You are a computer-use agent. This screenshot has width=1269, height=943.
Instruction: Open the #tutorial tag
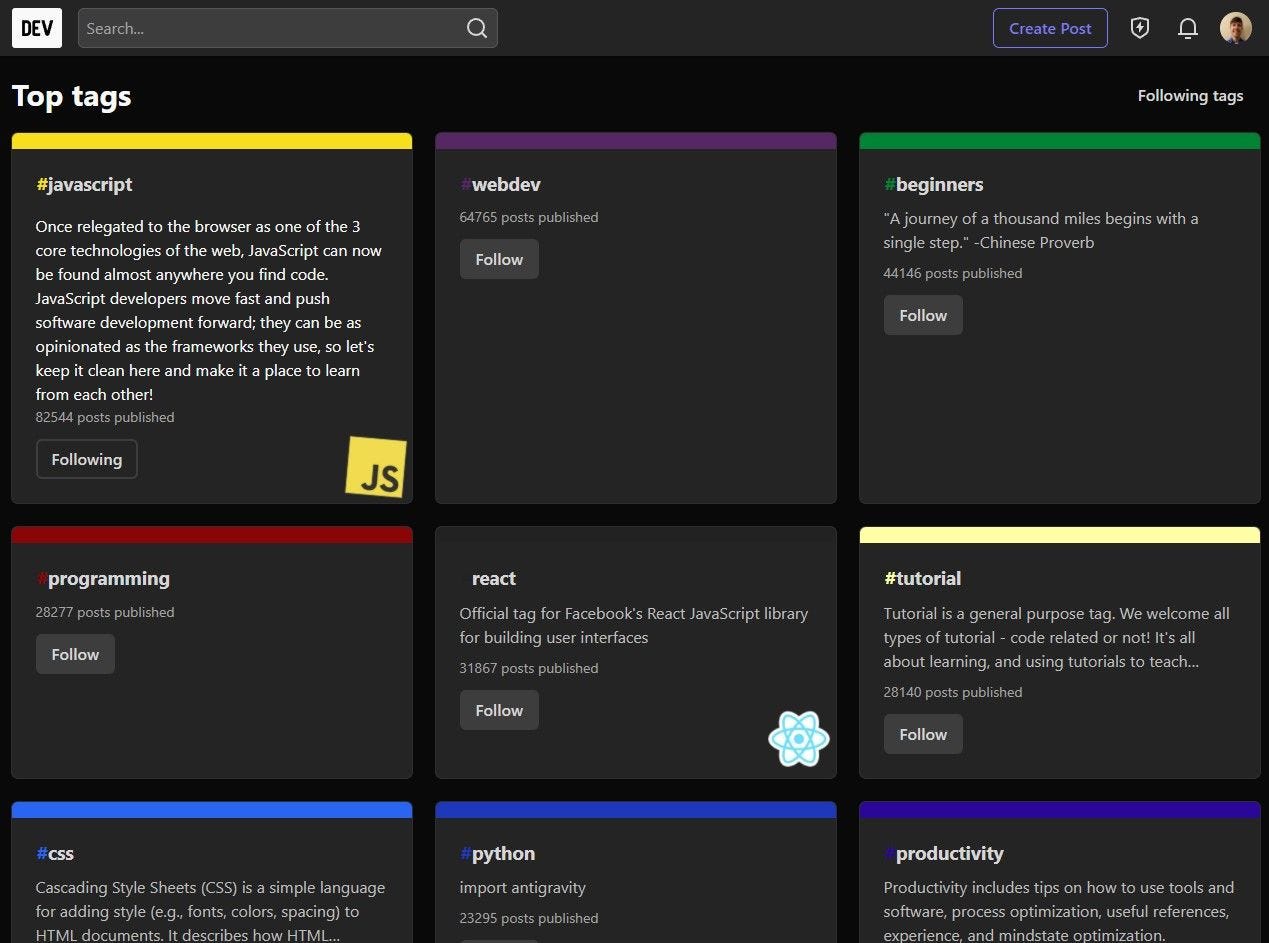[x=923, y=578]
